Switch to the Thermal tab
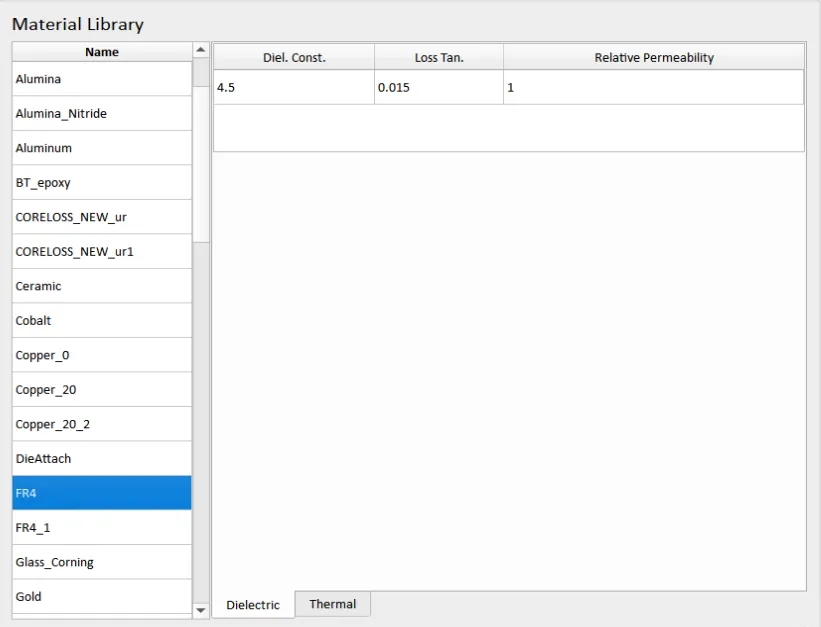The height and width of the screenshot is (627, 821). (333, 604)
